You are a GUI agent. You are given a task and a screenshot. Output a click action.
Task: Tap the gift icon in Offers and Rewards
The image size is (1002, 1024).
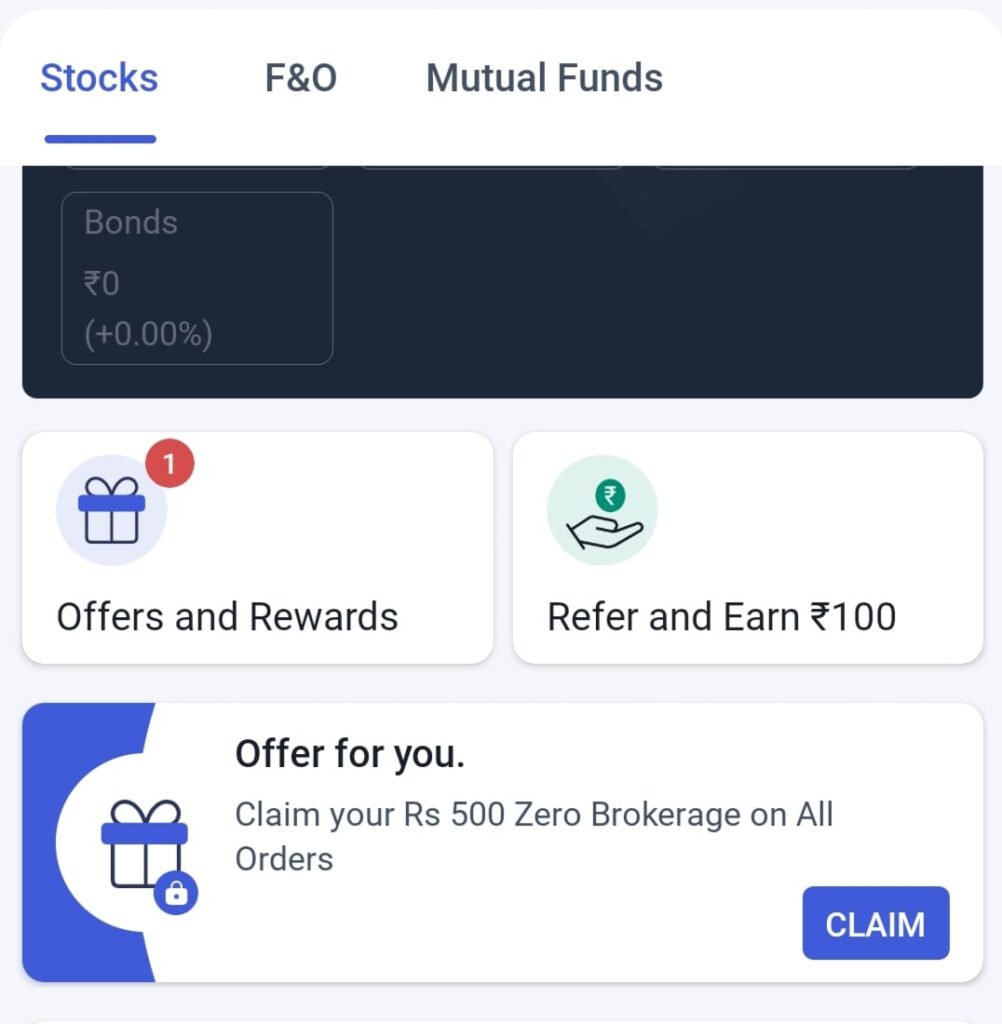click(x=110, y=510)
